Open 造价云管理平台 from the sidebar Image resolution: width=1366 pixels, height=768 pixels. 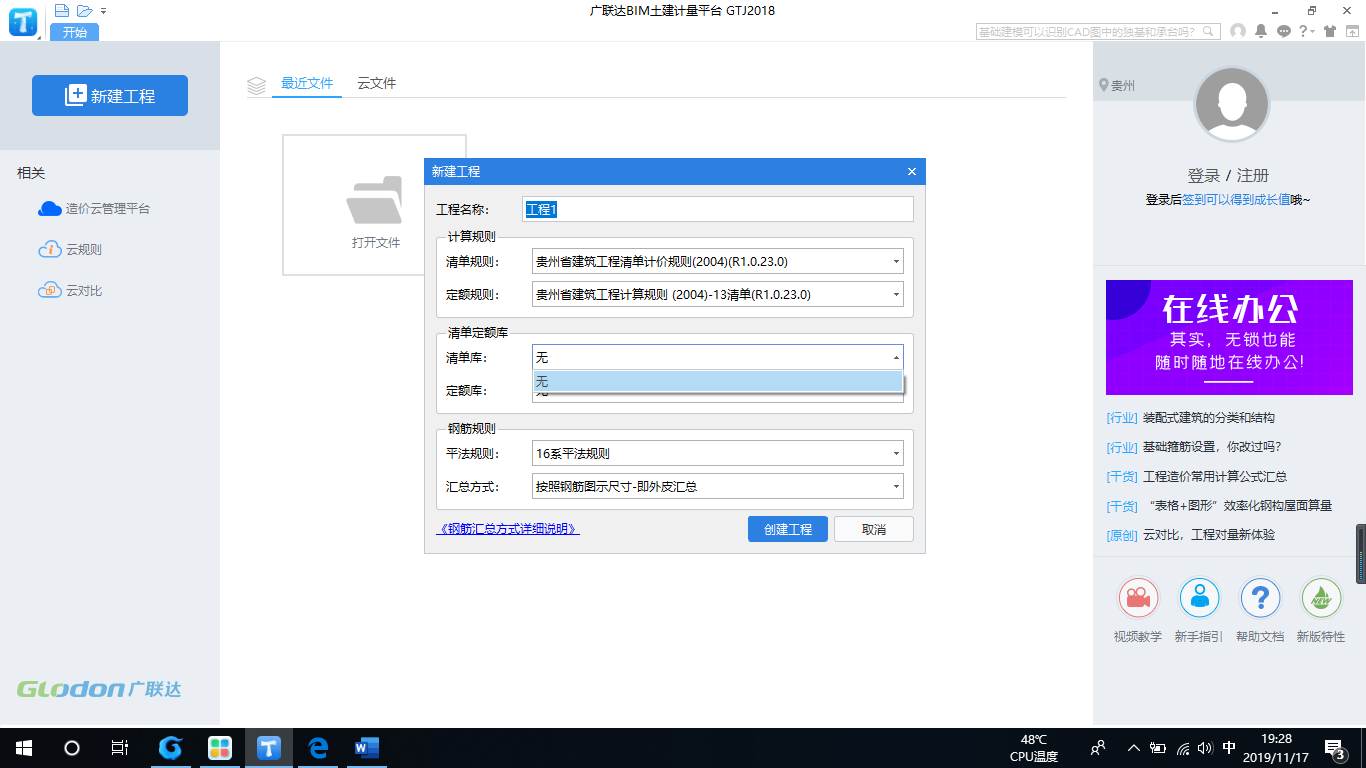[x=94, y=209]
